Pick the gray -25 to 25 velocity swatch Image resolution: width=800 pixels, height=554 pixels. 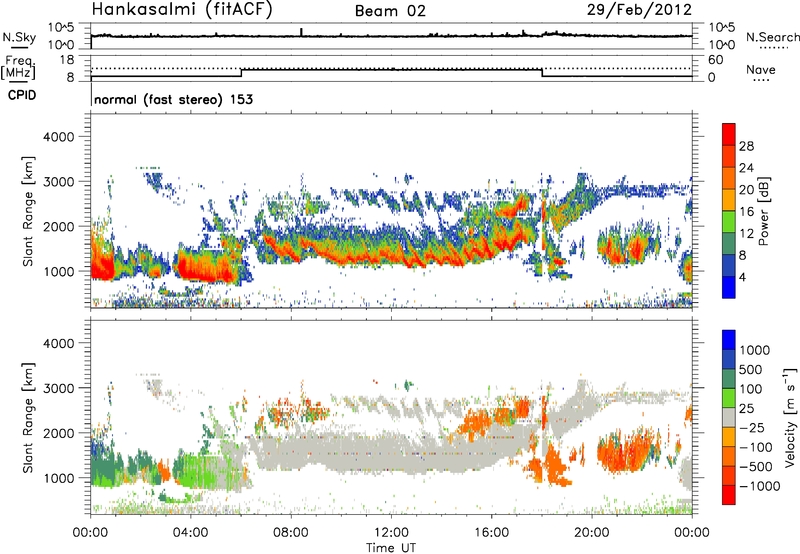click(x=729, y=417)
